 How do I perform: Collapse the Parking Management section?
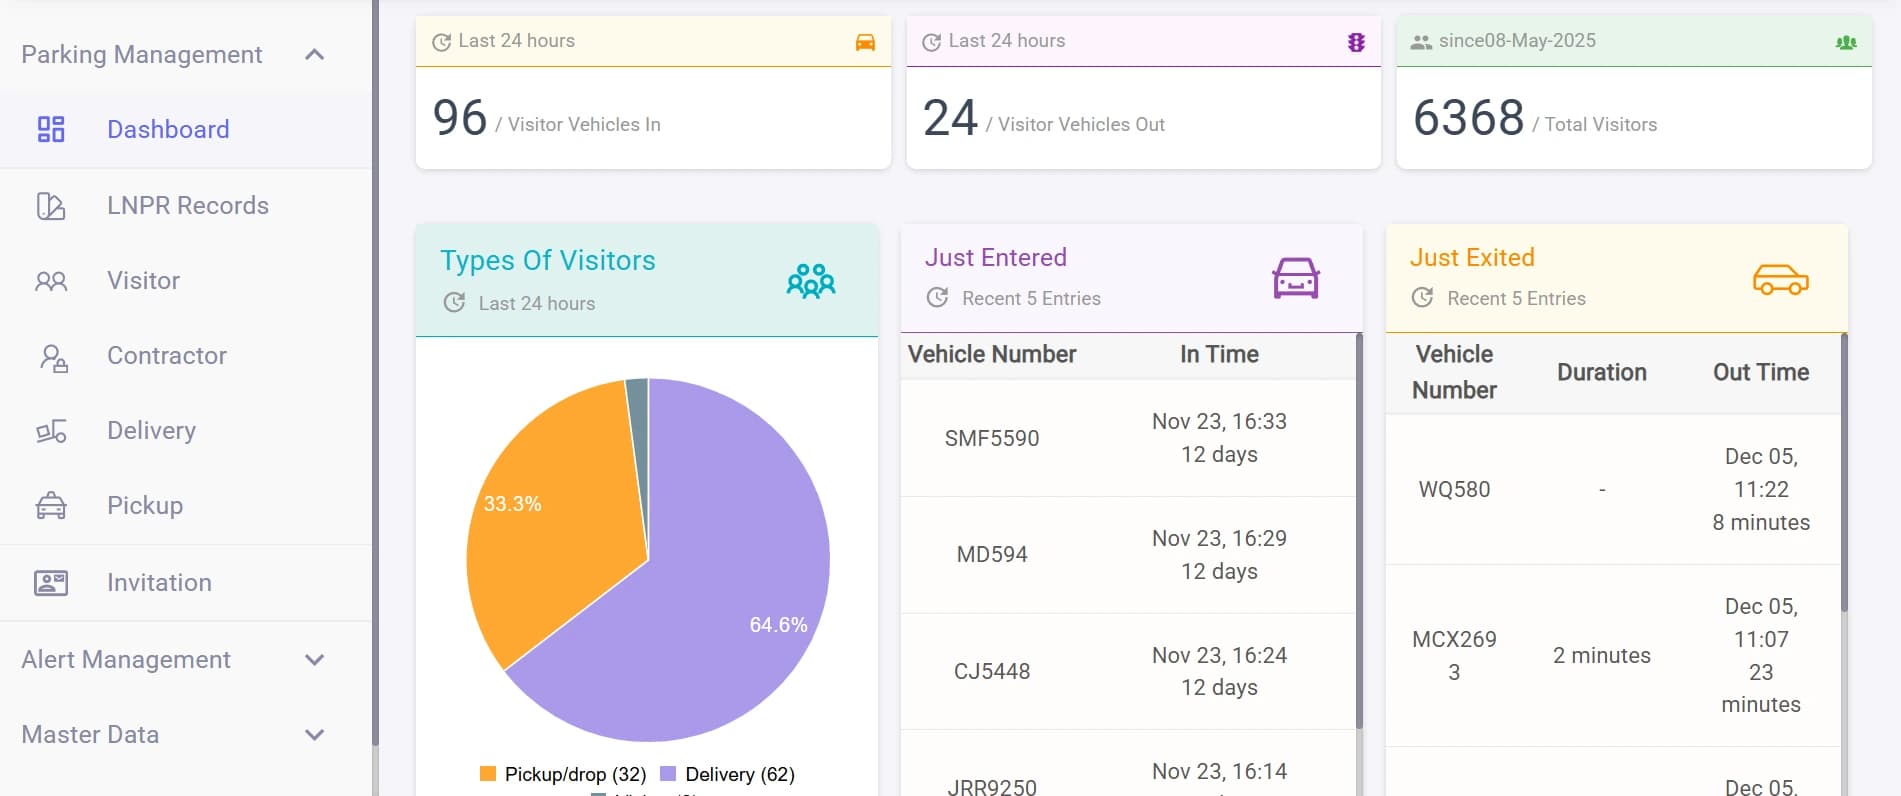[314, 55]
